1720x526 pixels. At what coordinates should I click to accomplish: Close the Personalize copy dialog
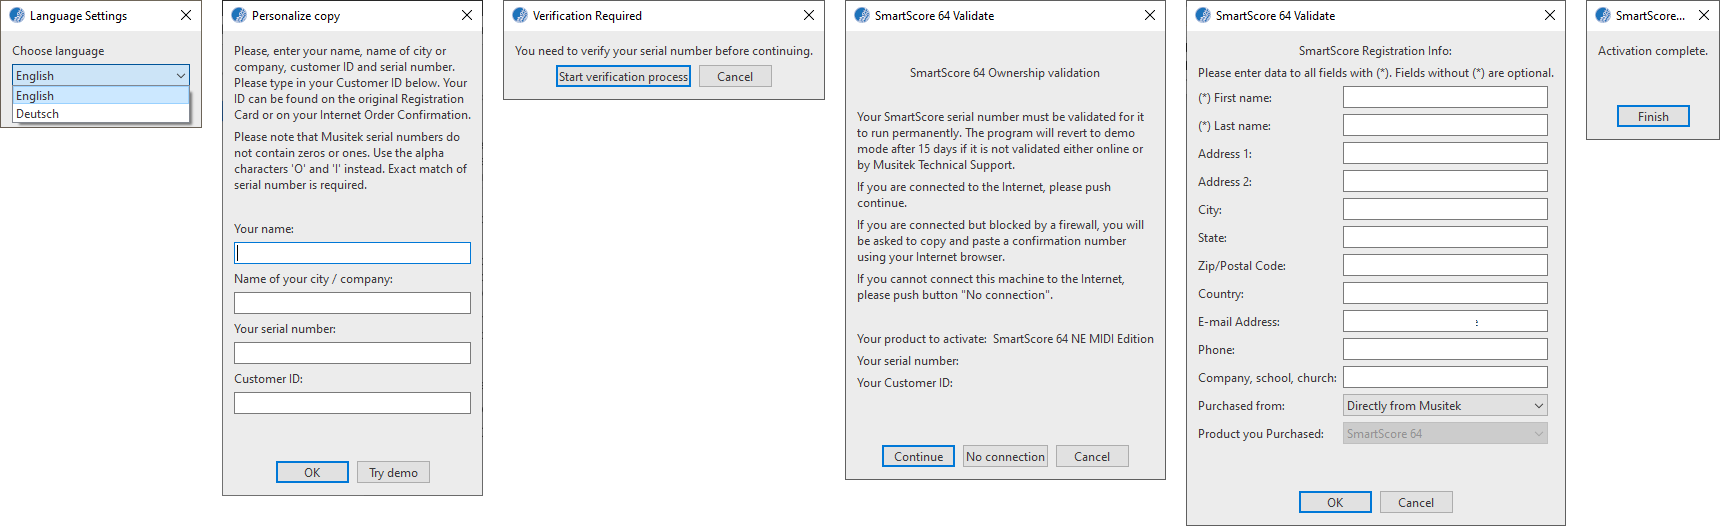(x=467, y=16)
